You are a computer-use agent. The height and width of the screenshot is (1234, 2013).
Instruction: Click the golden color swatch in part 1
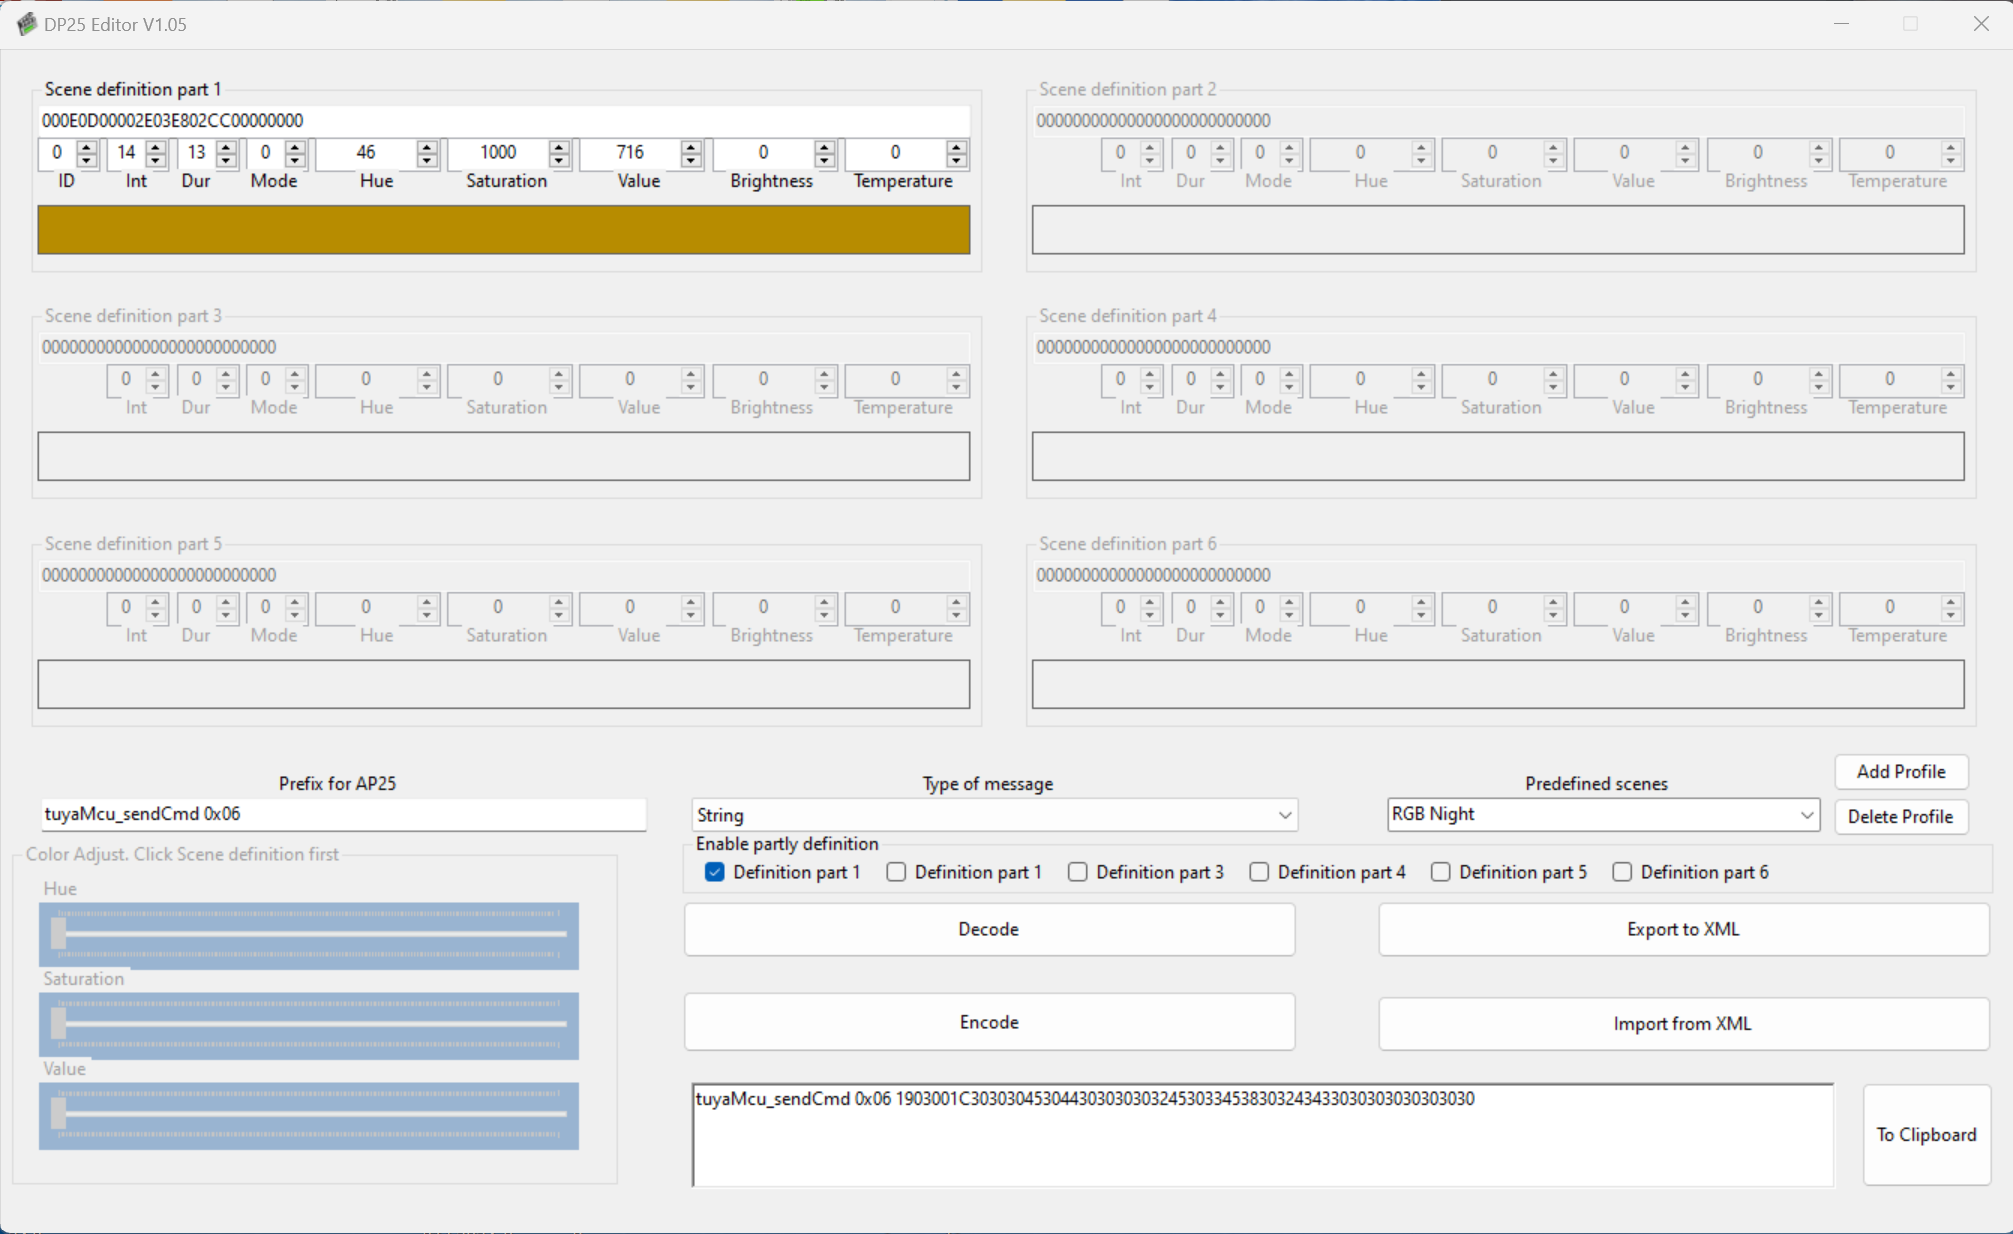(503, 230)
